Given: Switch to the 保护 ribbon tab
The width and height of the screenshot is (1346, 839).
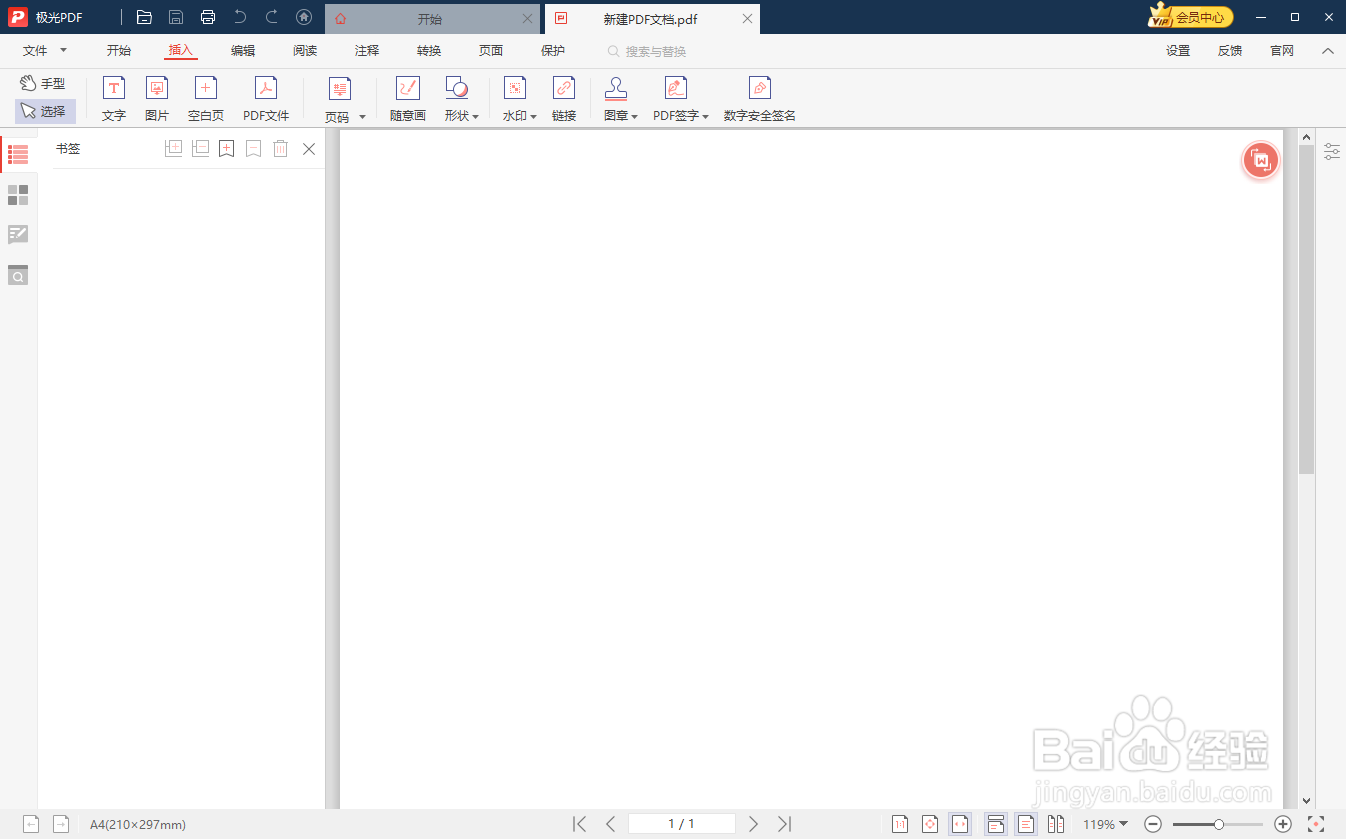Looking at the screenshot, I should point(553,51).
